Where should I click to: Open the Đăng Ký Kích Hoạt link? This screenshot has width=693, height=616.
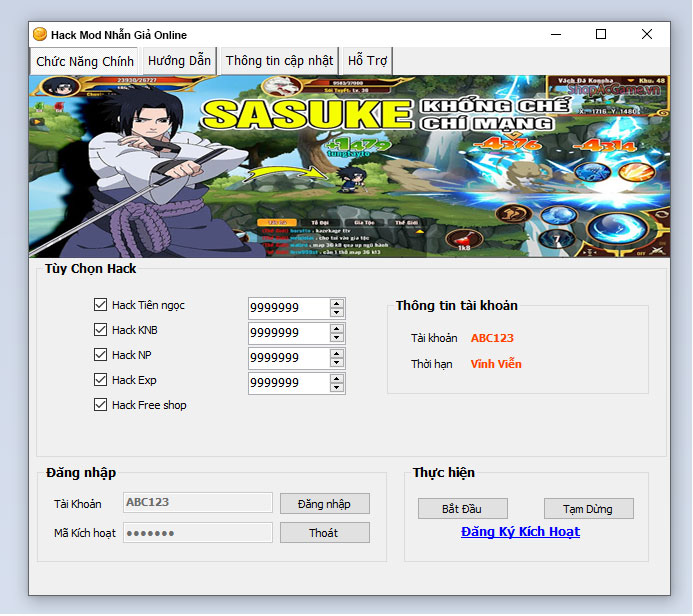520,532
